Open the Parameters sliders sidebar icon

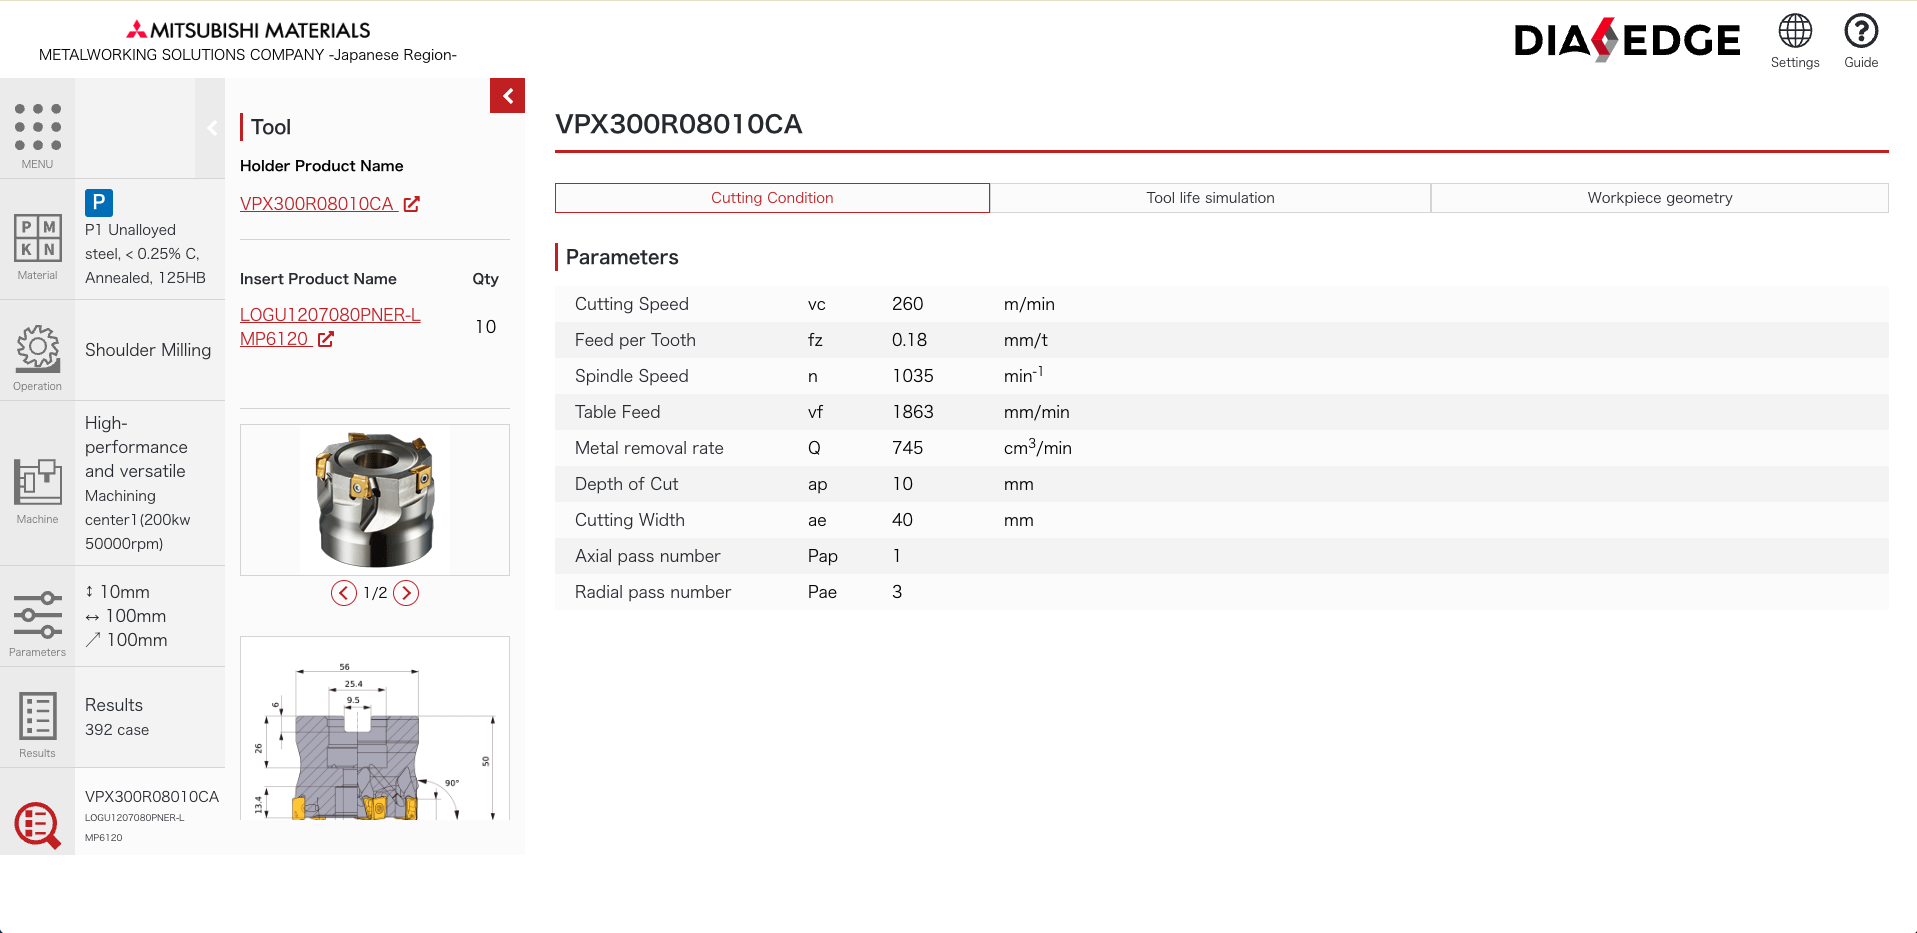pyautogui.click(x=37, y=617)
